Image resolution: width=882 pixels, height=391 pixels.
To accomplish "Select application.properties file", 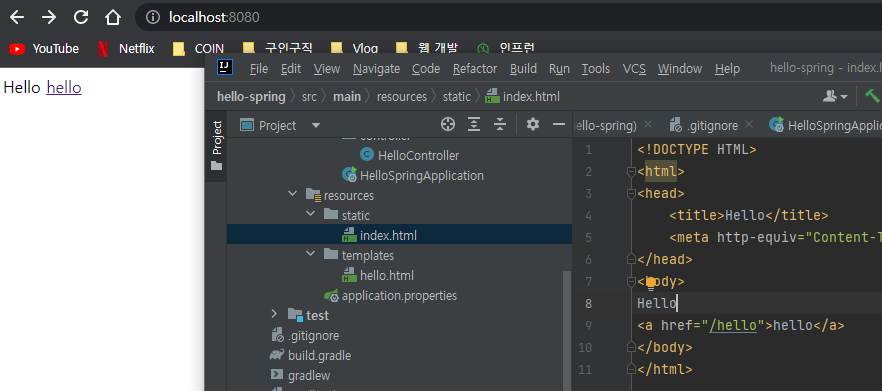I will (x=390, y=295).
